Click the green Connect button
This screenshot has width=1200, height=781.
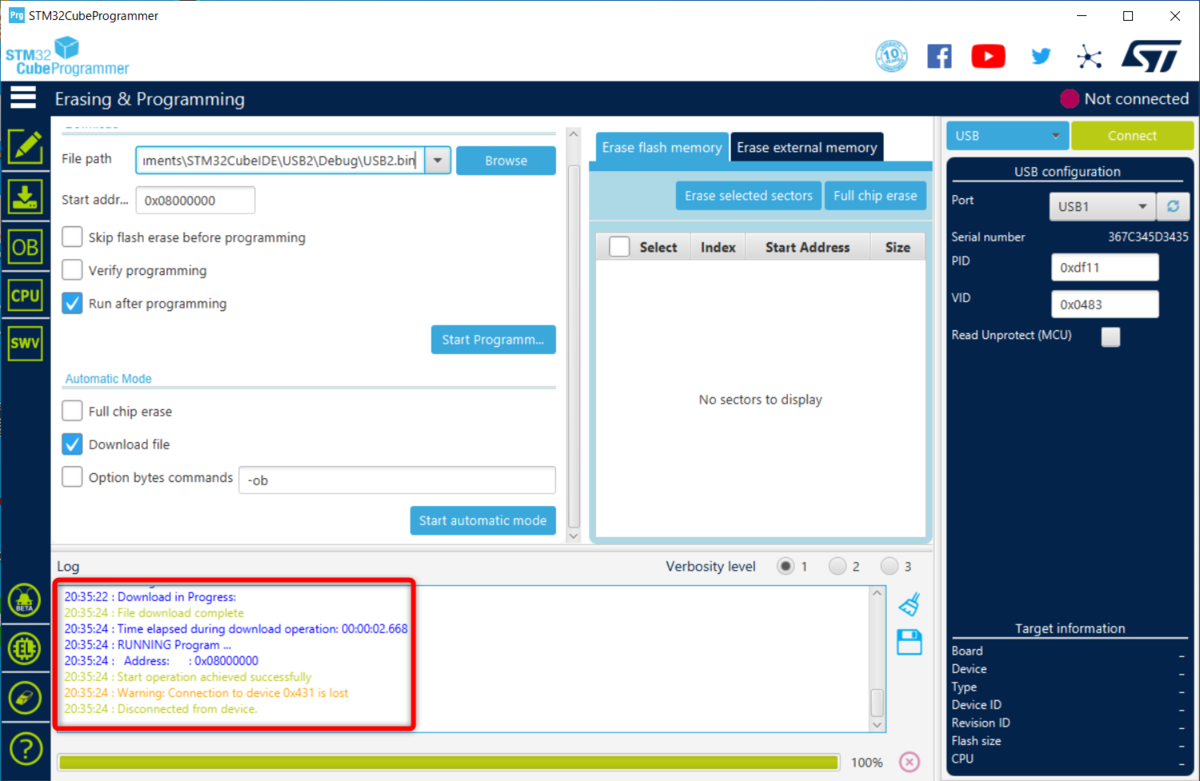tap(1132, 136)
